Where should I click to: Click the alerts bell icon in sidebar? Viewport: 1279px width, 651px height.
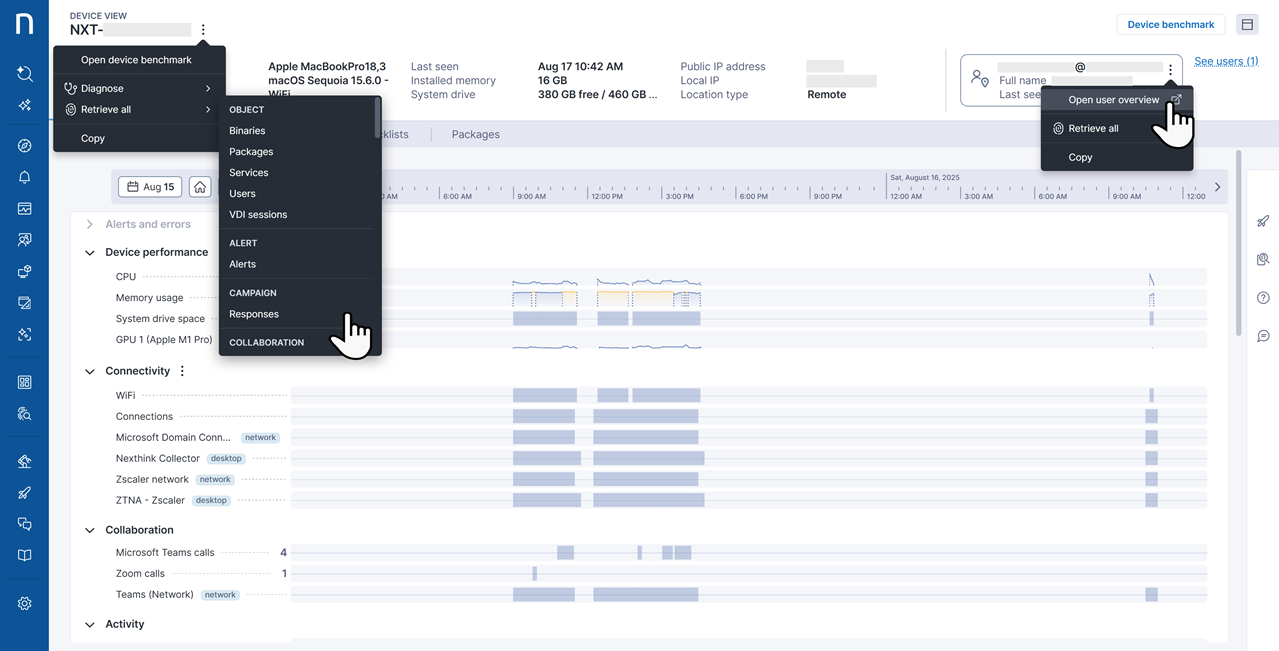(24, 177)
